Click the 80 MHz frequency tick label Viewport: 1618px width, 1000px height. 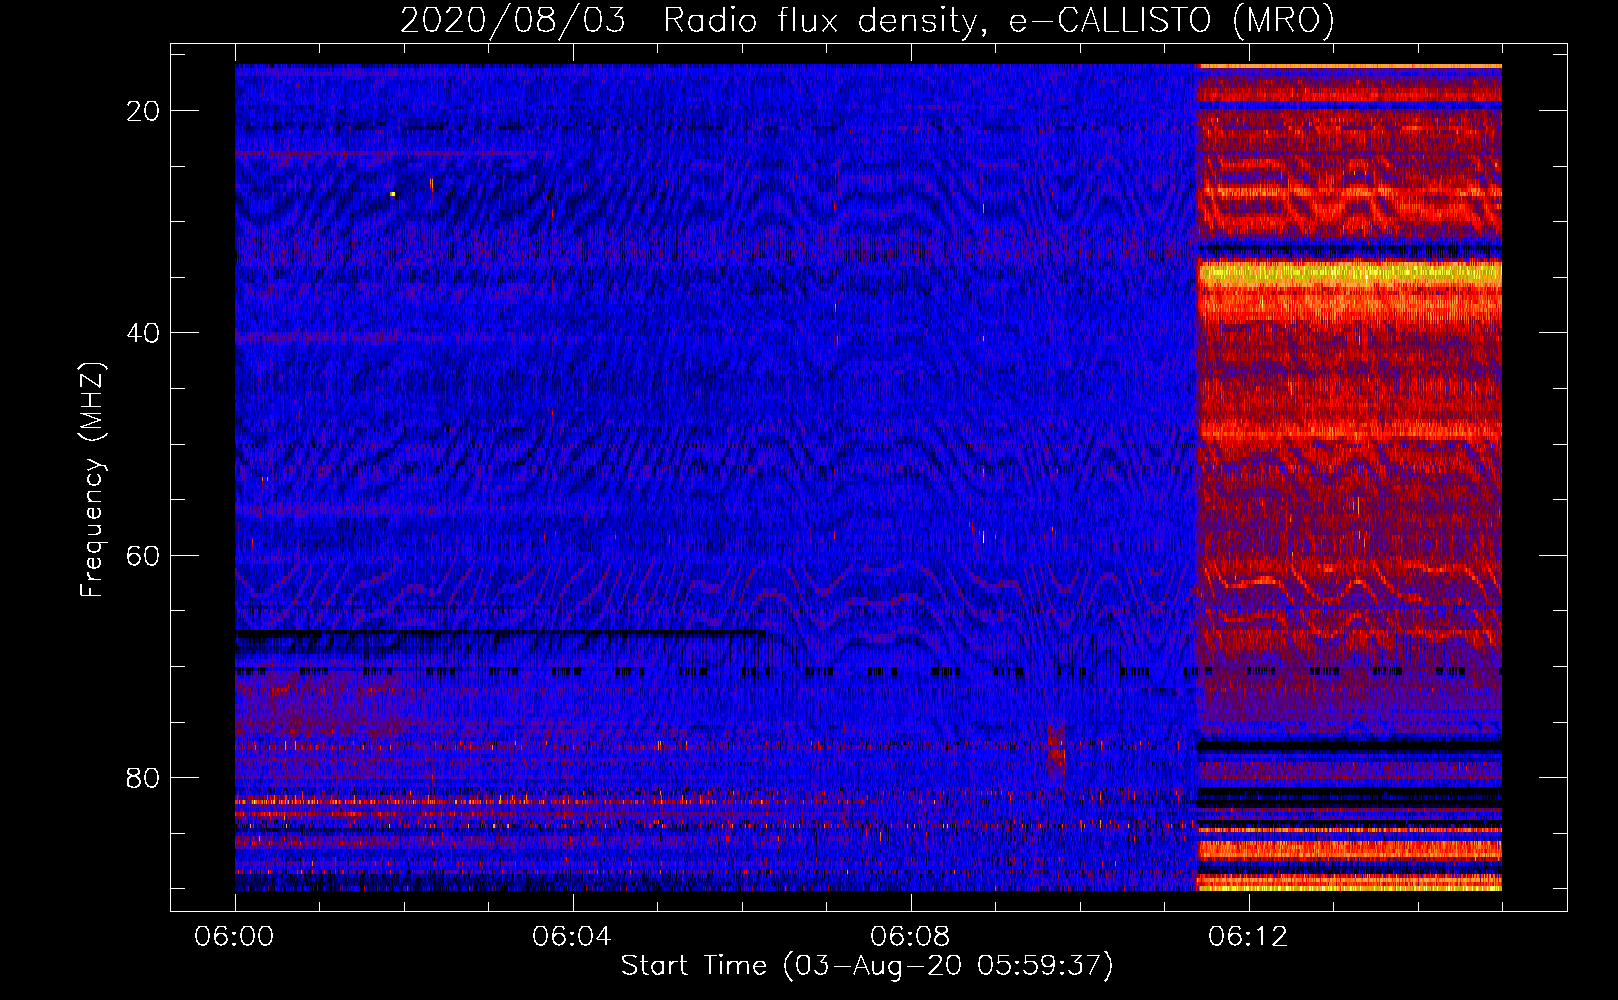(143, 777)
